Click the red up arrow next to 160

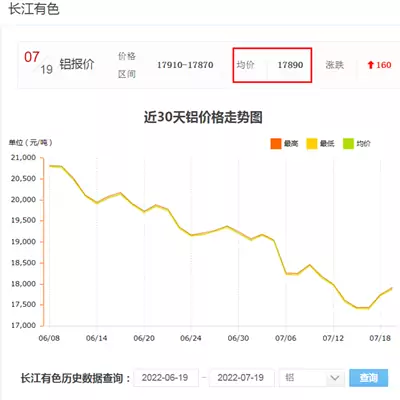[x=371, y=65]
